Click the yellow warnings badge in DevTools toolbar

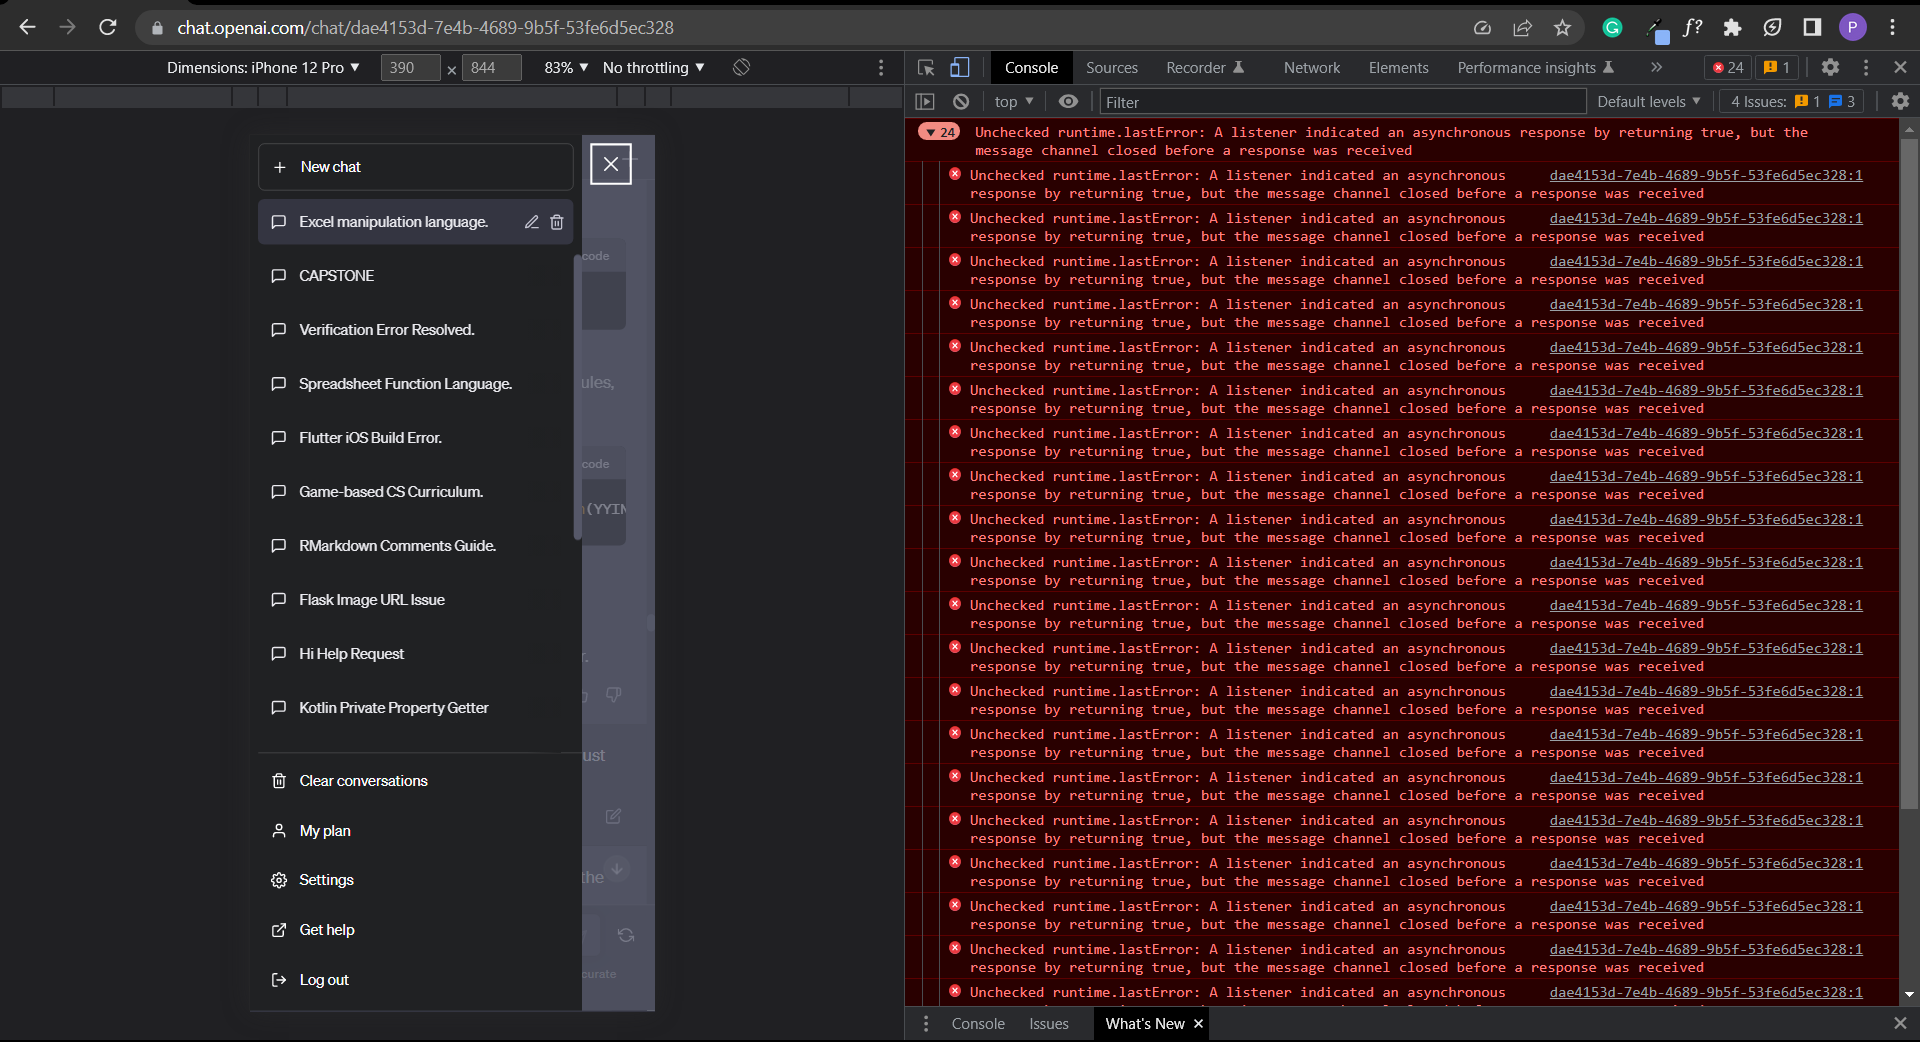coord(1775,67)
